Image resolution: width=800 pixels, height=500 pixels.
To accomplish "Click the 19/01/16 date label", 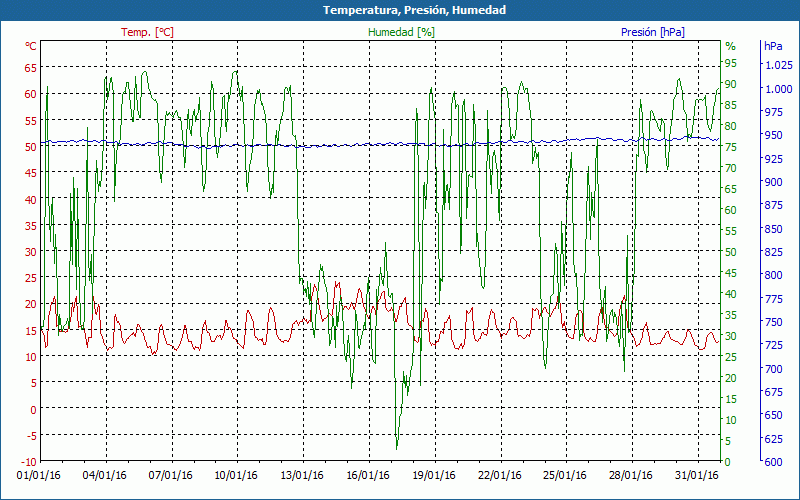I will tap(434, 476).
